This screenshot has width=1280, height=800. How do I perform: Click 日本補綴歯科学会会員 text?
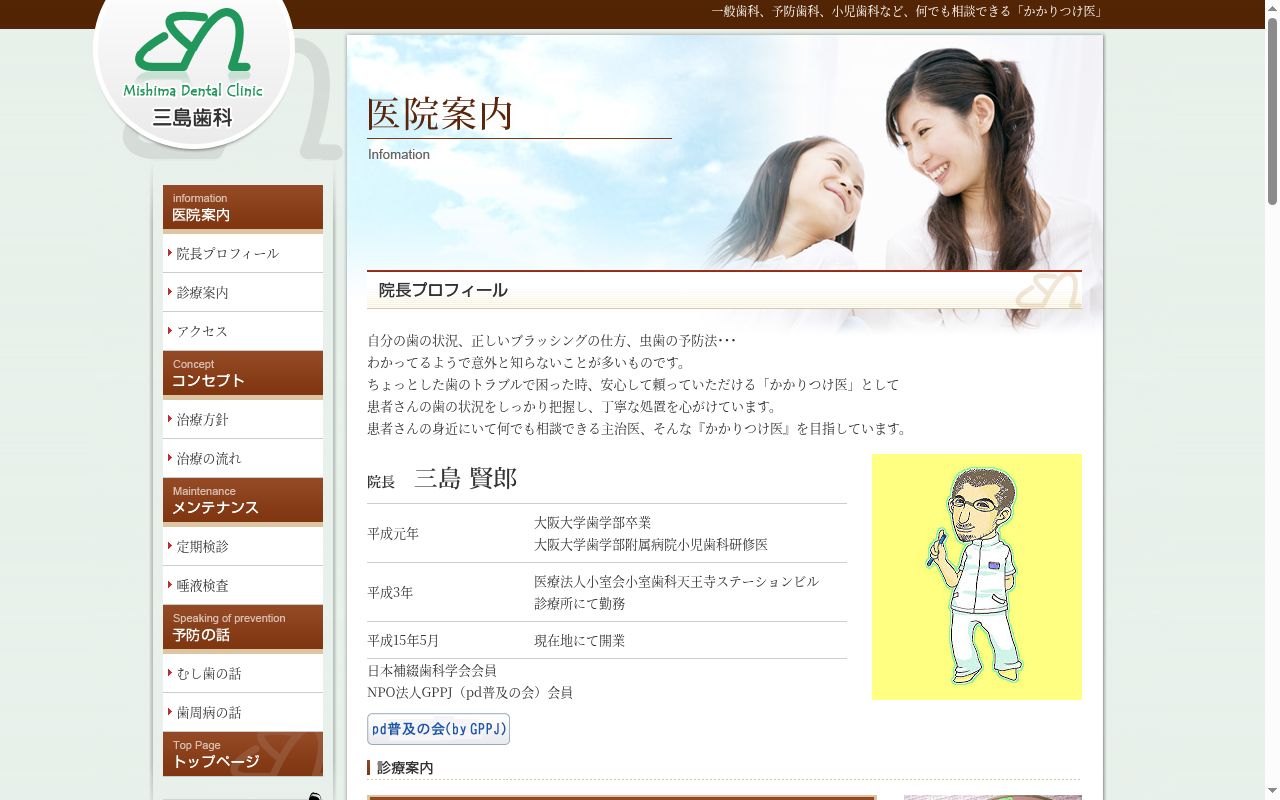[432, 670]
